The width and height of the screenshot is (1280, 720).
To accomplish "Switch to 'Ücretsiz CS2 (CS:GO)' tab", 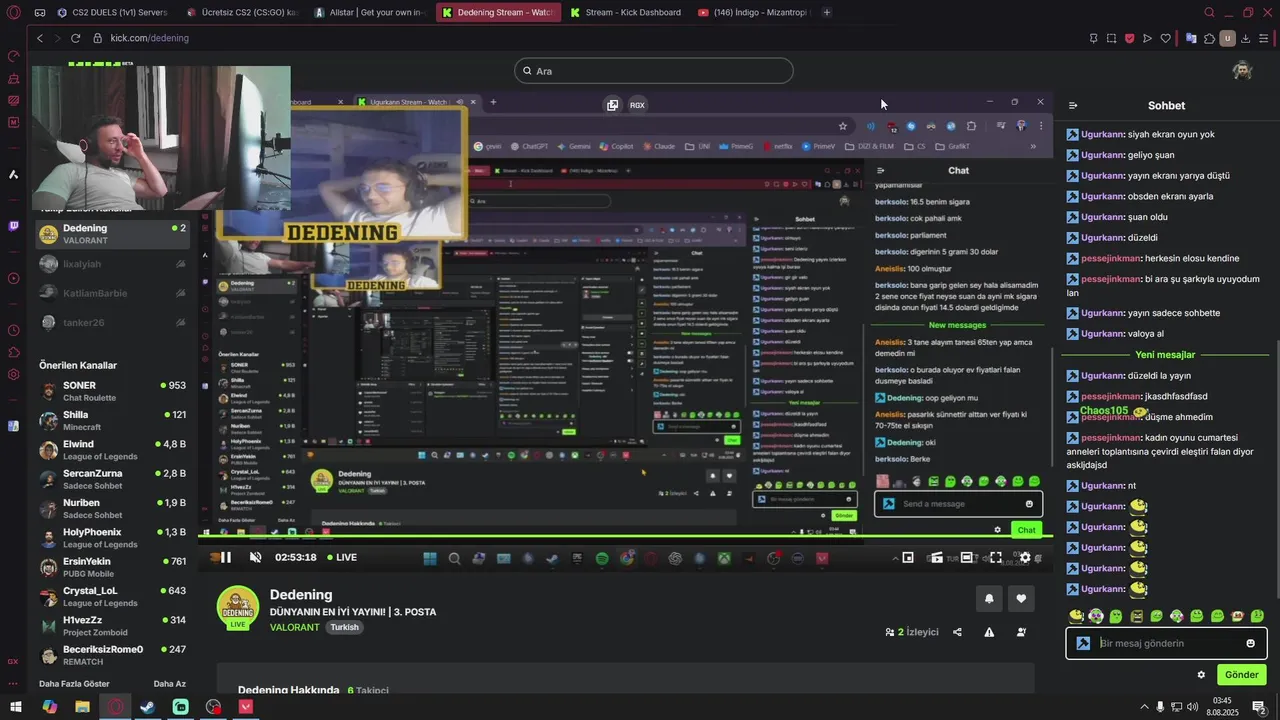I will click(240, 12).
